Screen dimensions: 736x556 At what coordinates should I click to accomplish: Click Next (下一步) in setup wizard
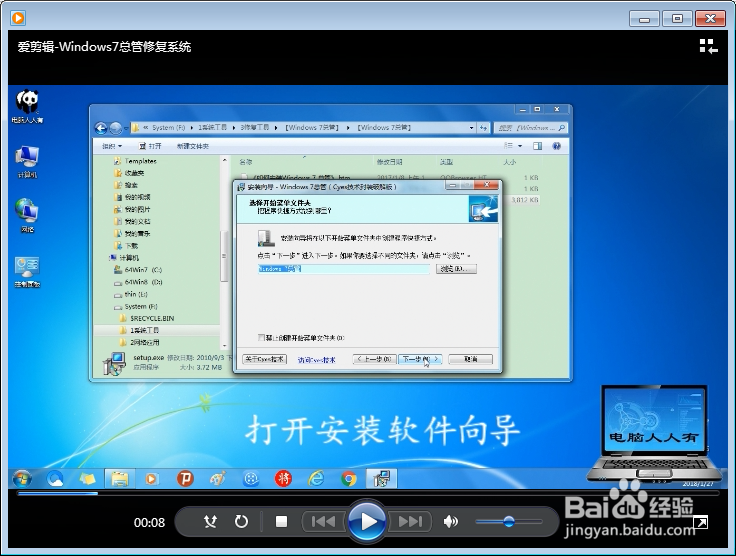[x=420, y=359]
